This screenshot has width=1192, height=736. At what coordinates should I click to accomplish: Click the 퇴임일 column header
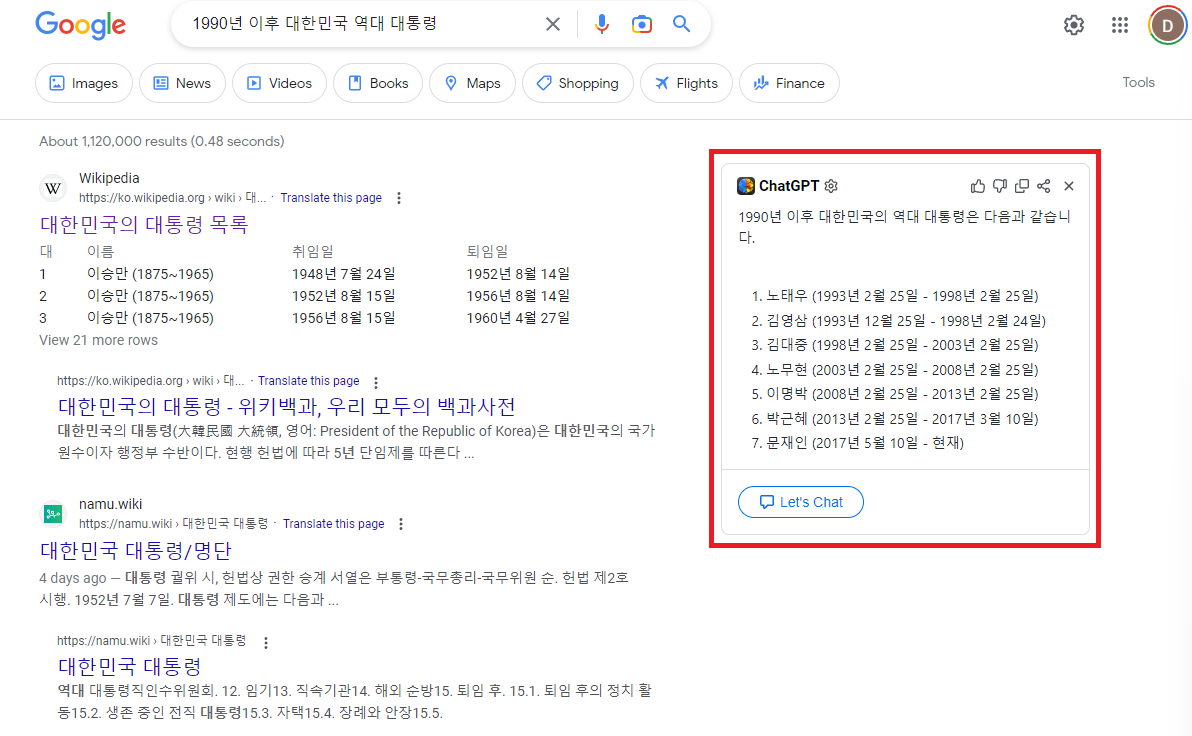(x=487, y=251)
